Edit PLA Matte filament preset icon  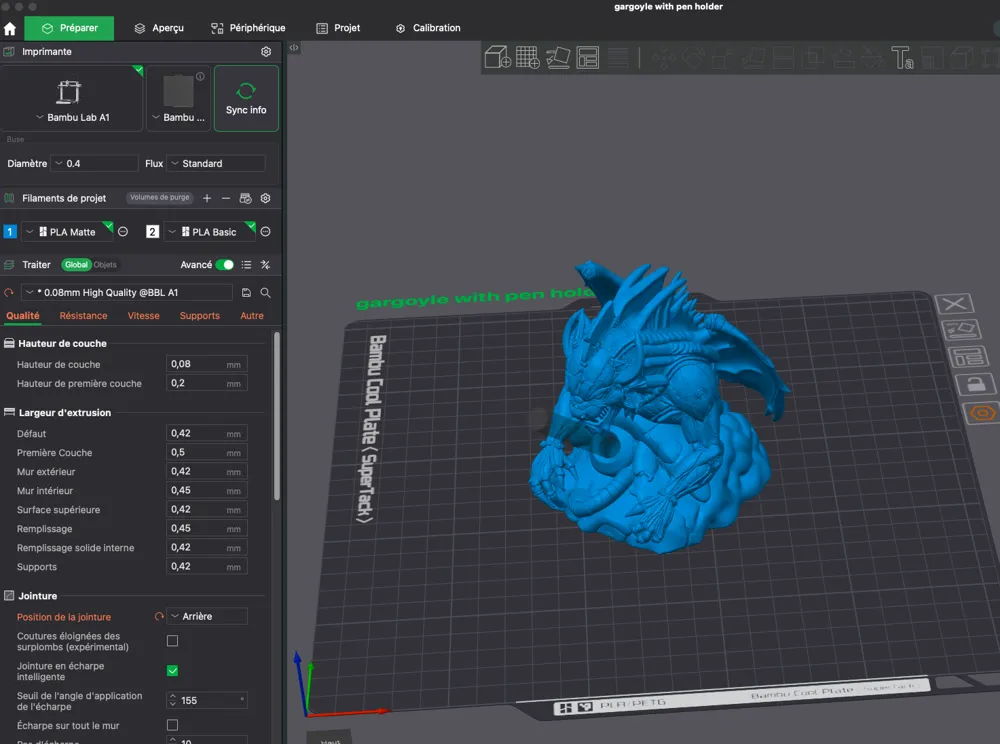[123, 232]
